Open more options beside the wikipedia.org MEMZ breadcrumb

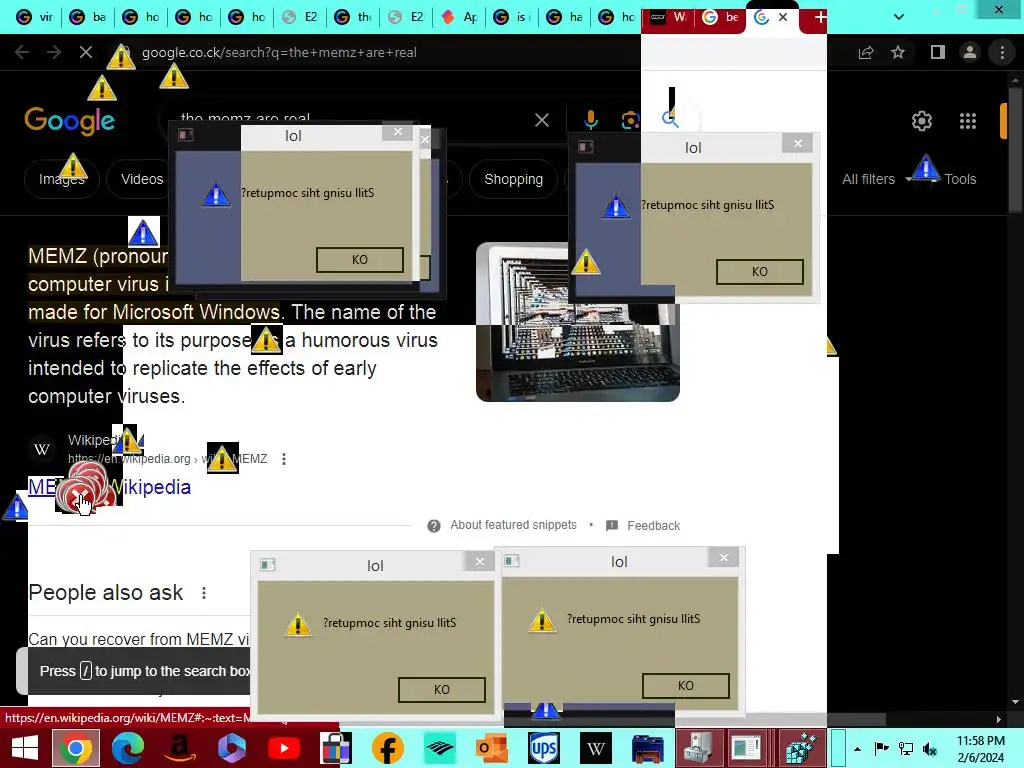point(283,459)
